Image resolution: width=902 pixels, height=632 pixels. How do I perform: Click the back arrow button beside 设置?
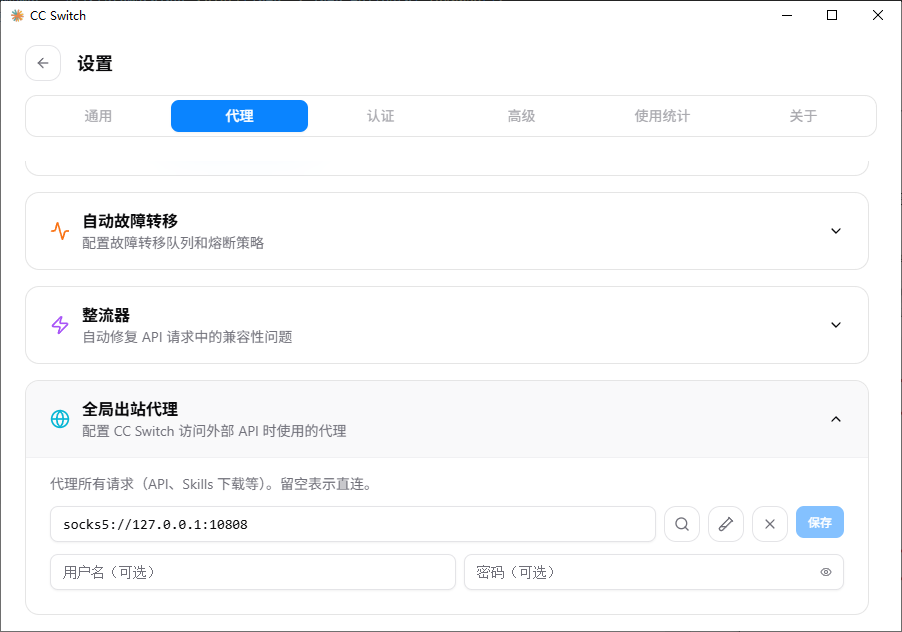[x=43, y=63]
